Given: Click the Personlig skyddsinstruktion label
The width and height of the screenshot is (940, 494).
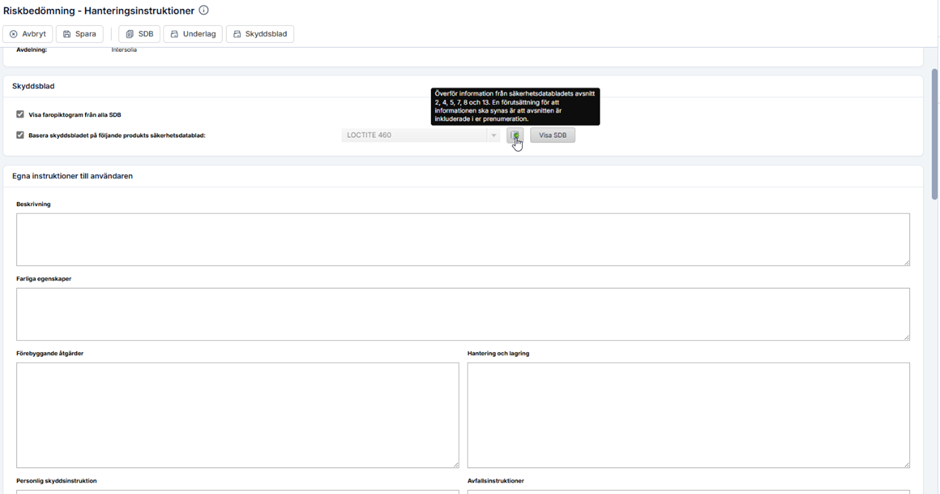Looking at the screenshot, I should pos(56,481).
